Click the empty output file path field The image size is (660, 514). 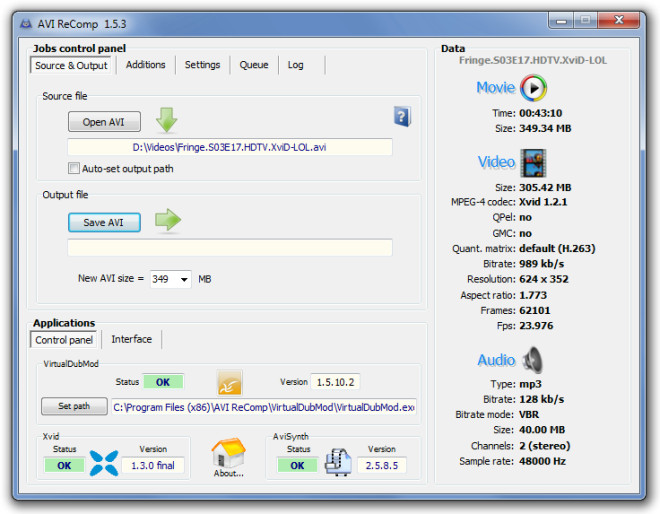(x=230, y=248)
